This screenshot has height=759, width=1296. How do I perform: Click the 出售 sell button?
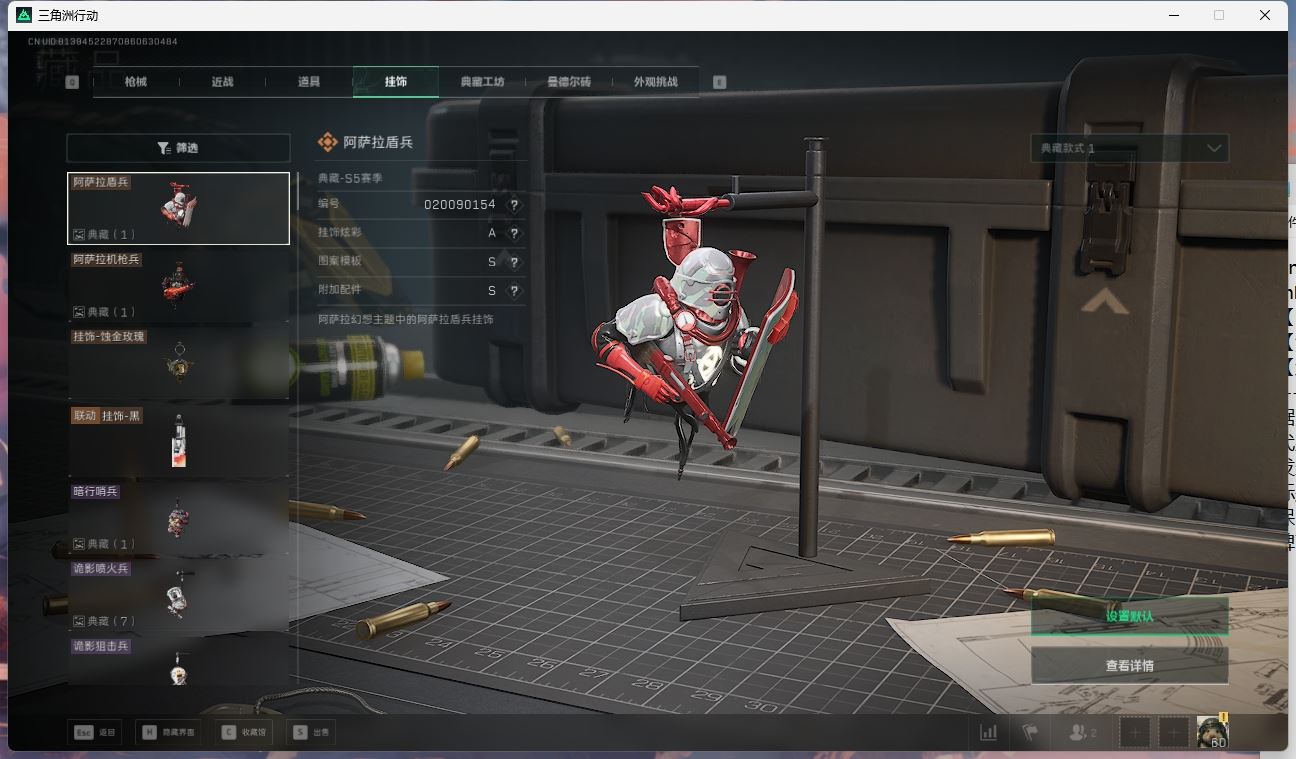tap(311, 732)
